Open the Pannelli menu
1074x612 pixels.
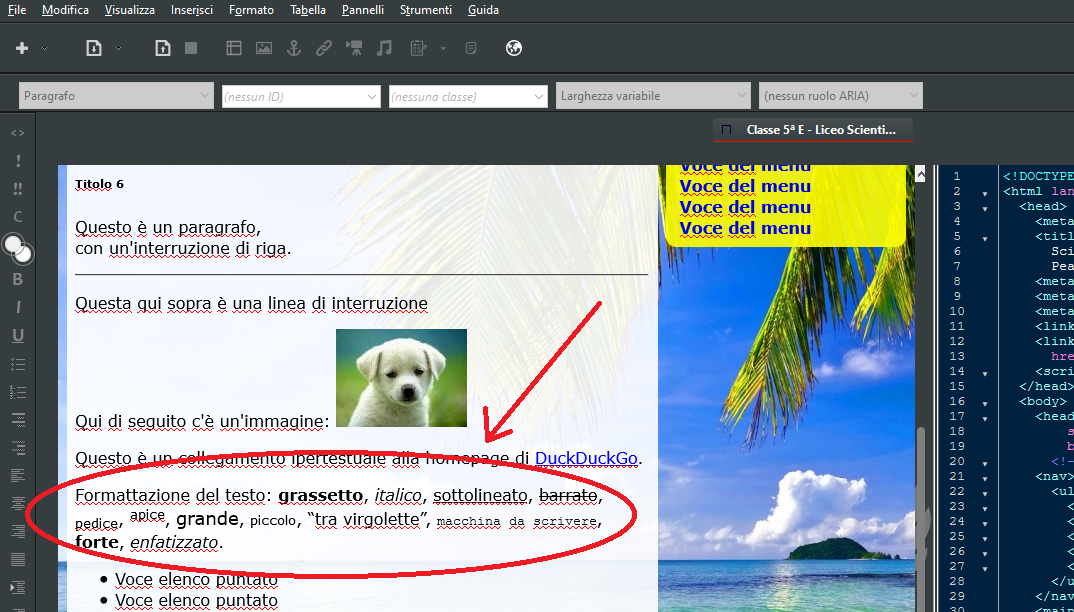pos(362,10)
